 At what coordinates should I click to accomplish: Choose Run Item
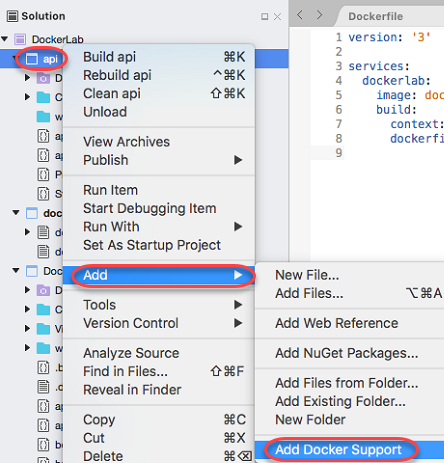[x=159, y=190]
